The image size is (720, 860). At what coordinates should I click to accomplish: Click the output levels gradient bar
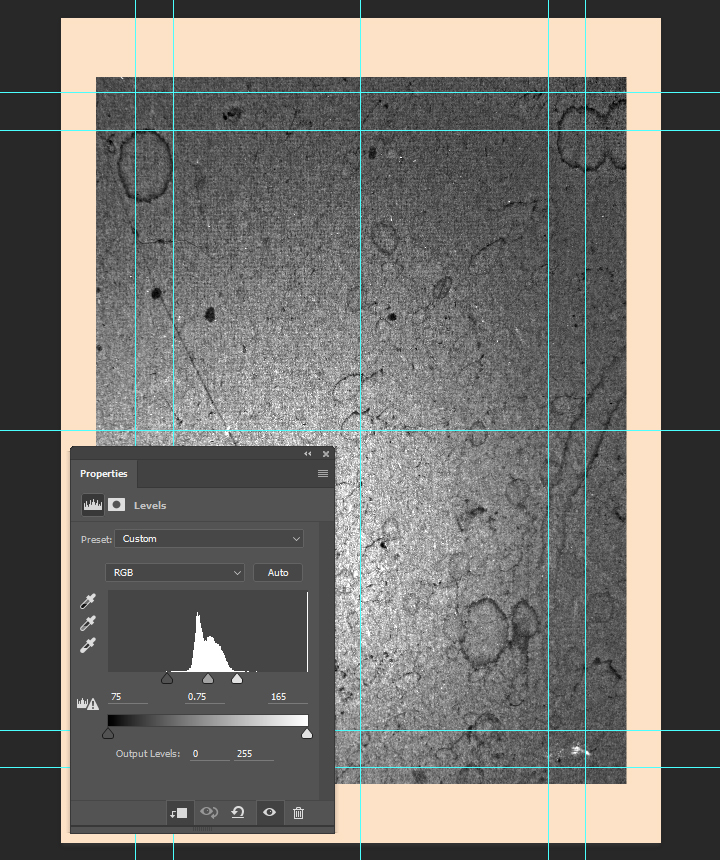[x=208, y=720]
